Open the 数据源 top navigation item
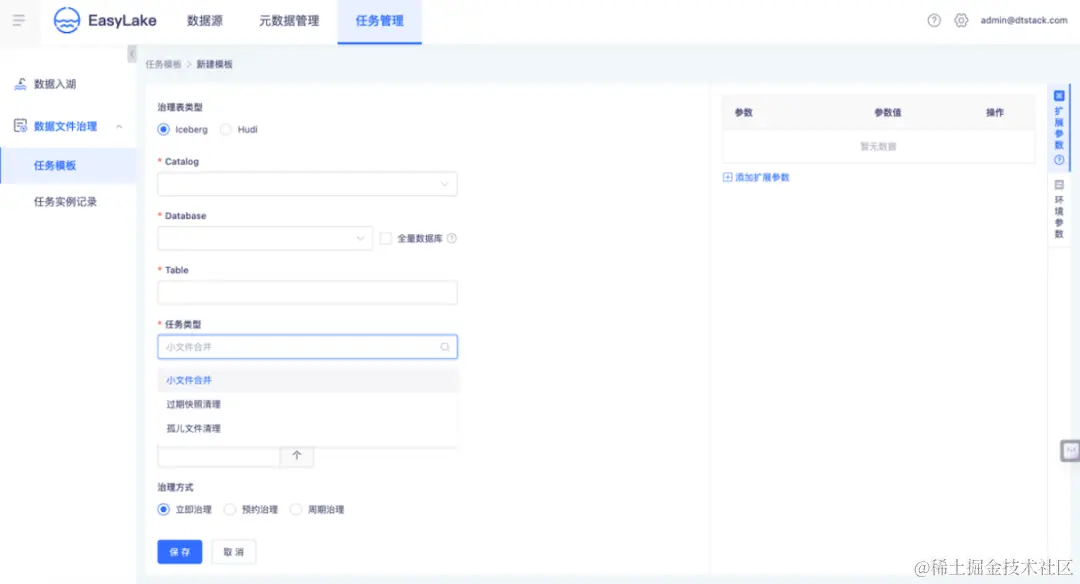This screenshot has width=1080, height=584. tap(205, 20)
